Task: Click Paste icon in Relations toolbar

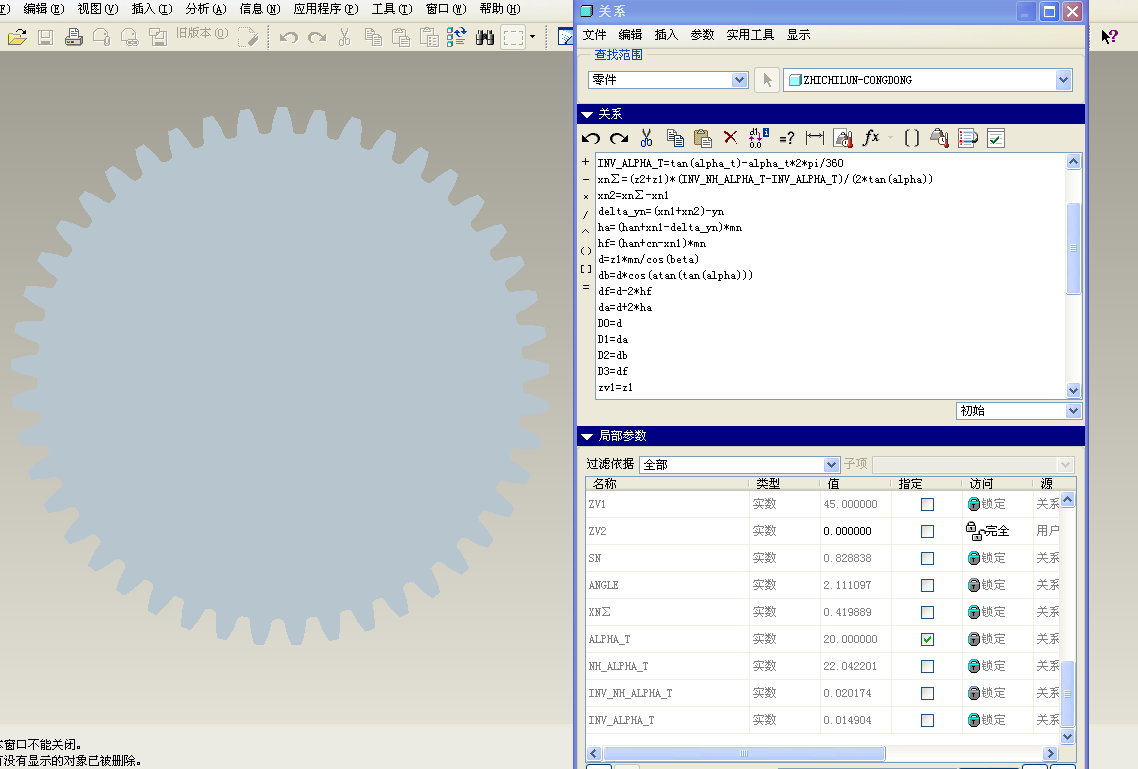Action: click(x=703, y=138)
